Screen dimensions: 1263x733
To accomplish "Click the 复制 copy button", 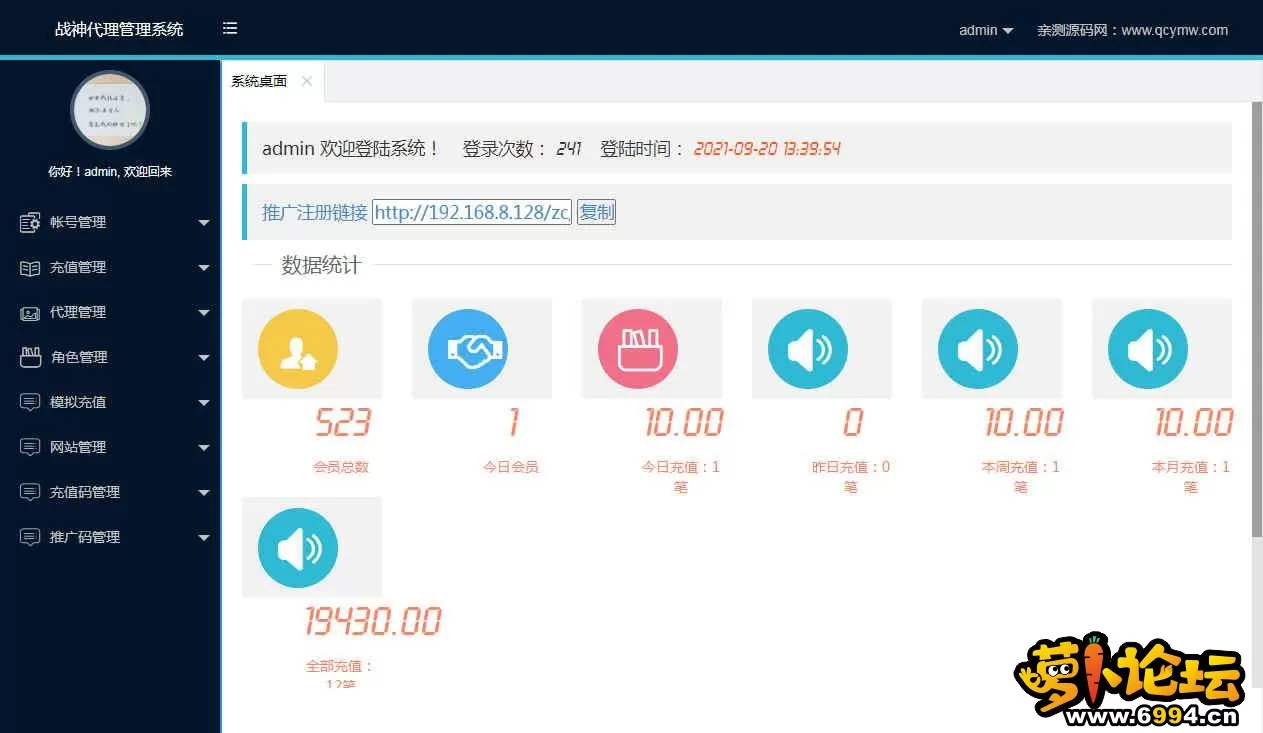I will coord(596,212).
